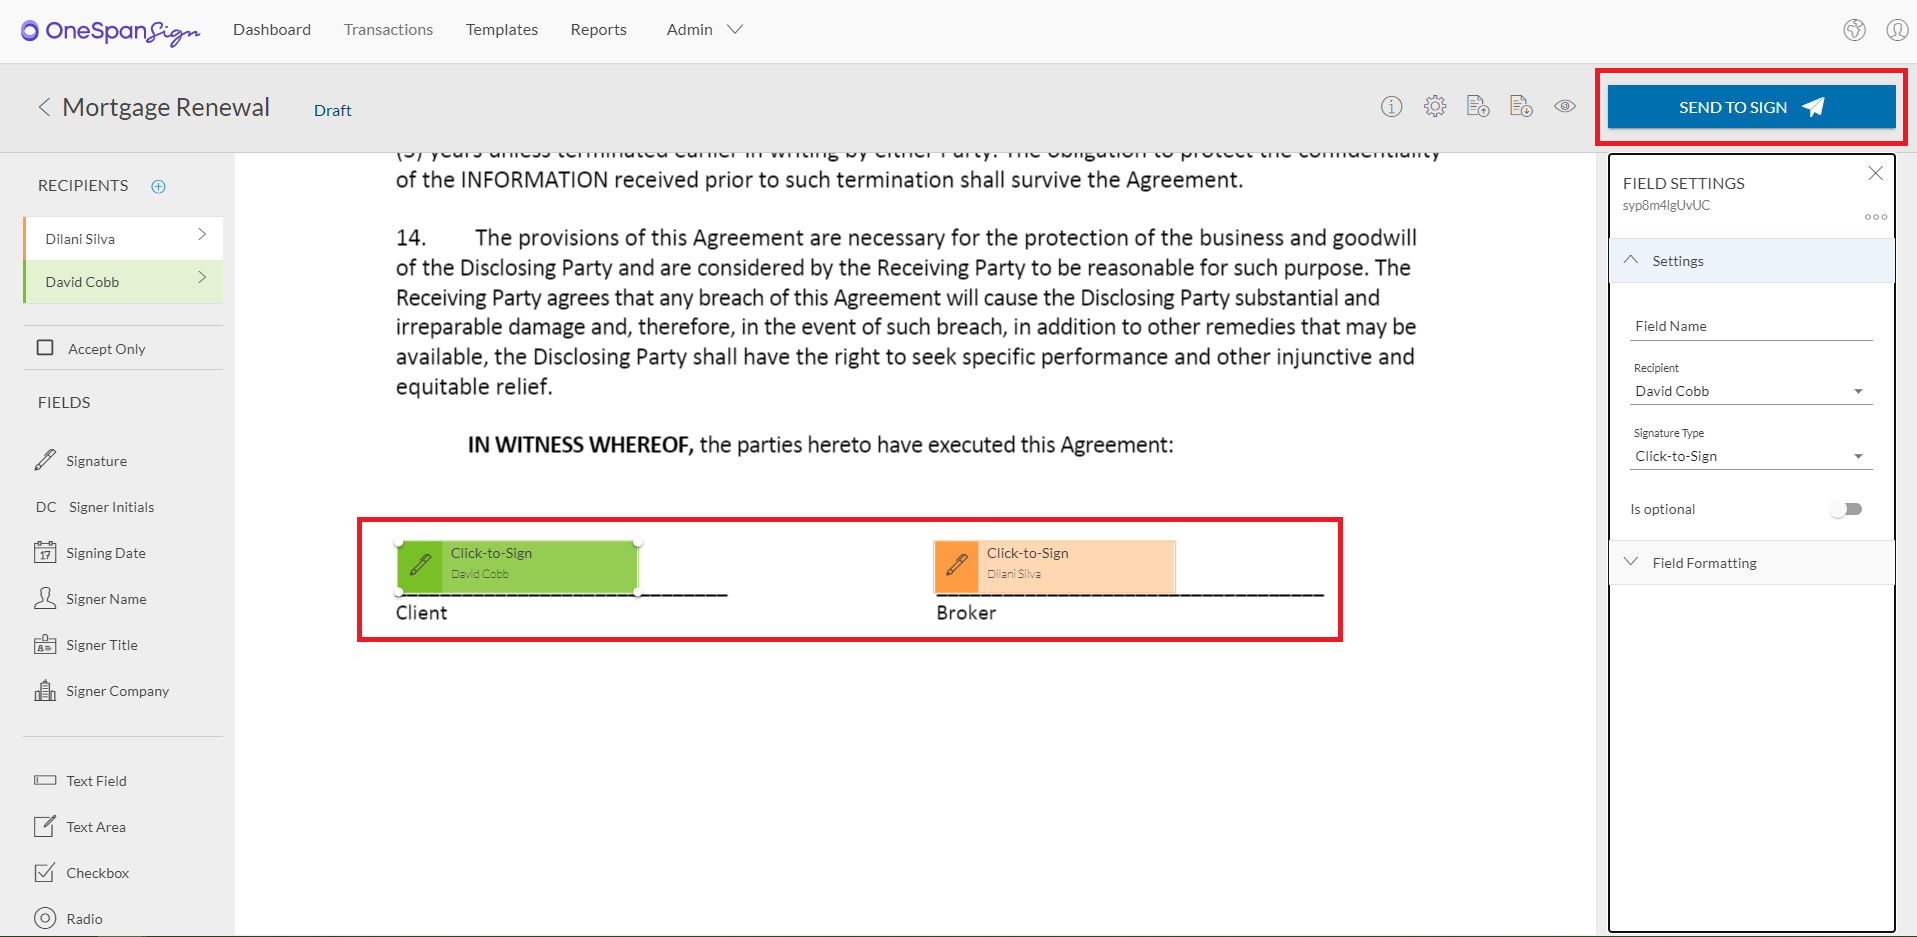Open the Recipient dropdown
The image size is (1917, 937).
click(1750, 391)
